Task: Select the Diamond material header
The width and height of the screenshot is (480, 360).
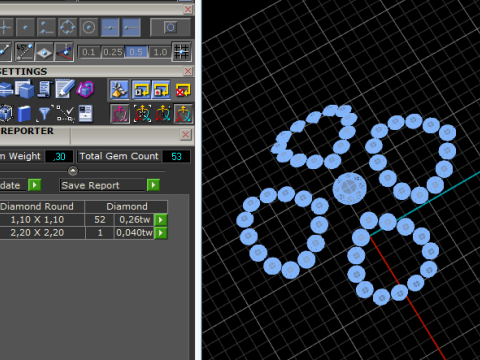Action: [x=126, y=207]
